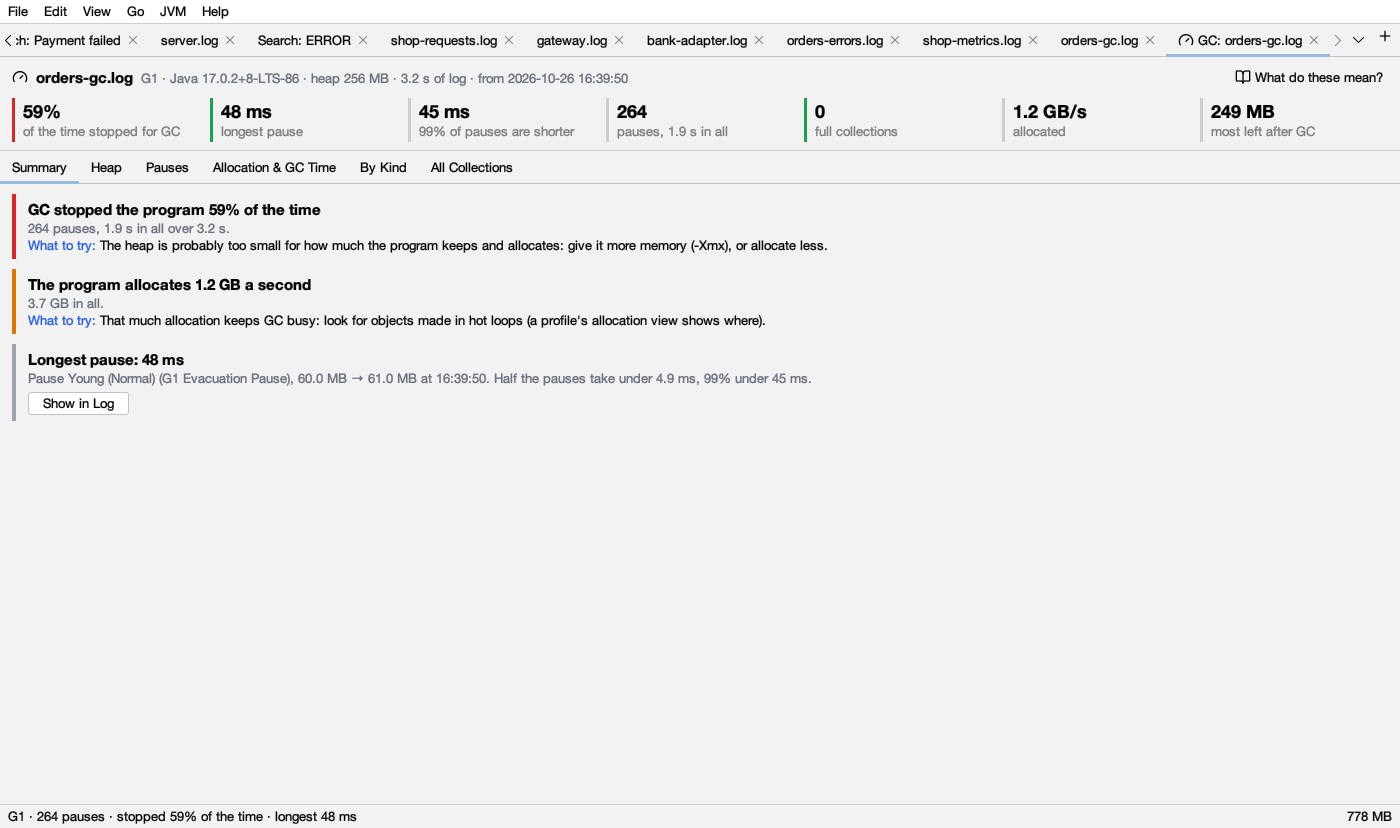Viewport: 1400px width, 828px height.
Task: Close the orders-errors.log tab
Action: (895, 40)
